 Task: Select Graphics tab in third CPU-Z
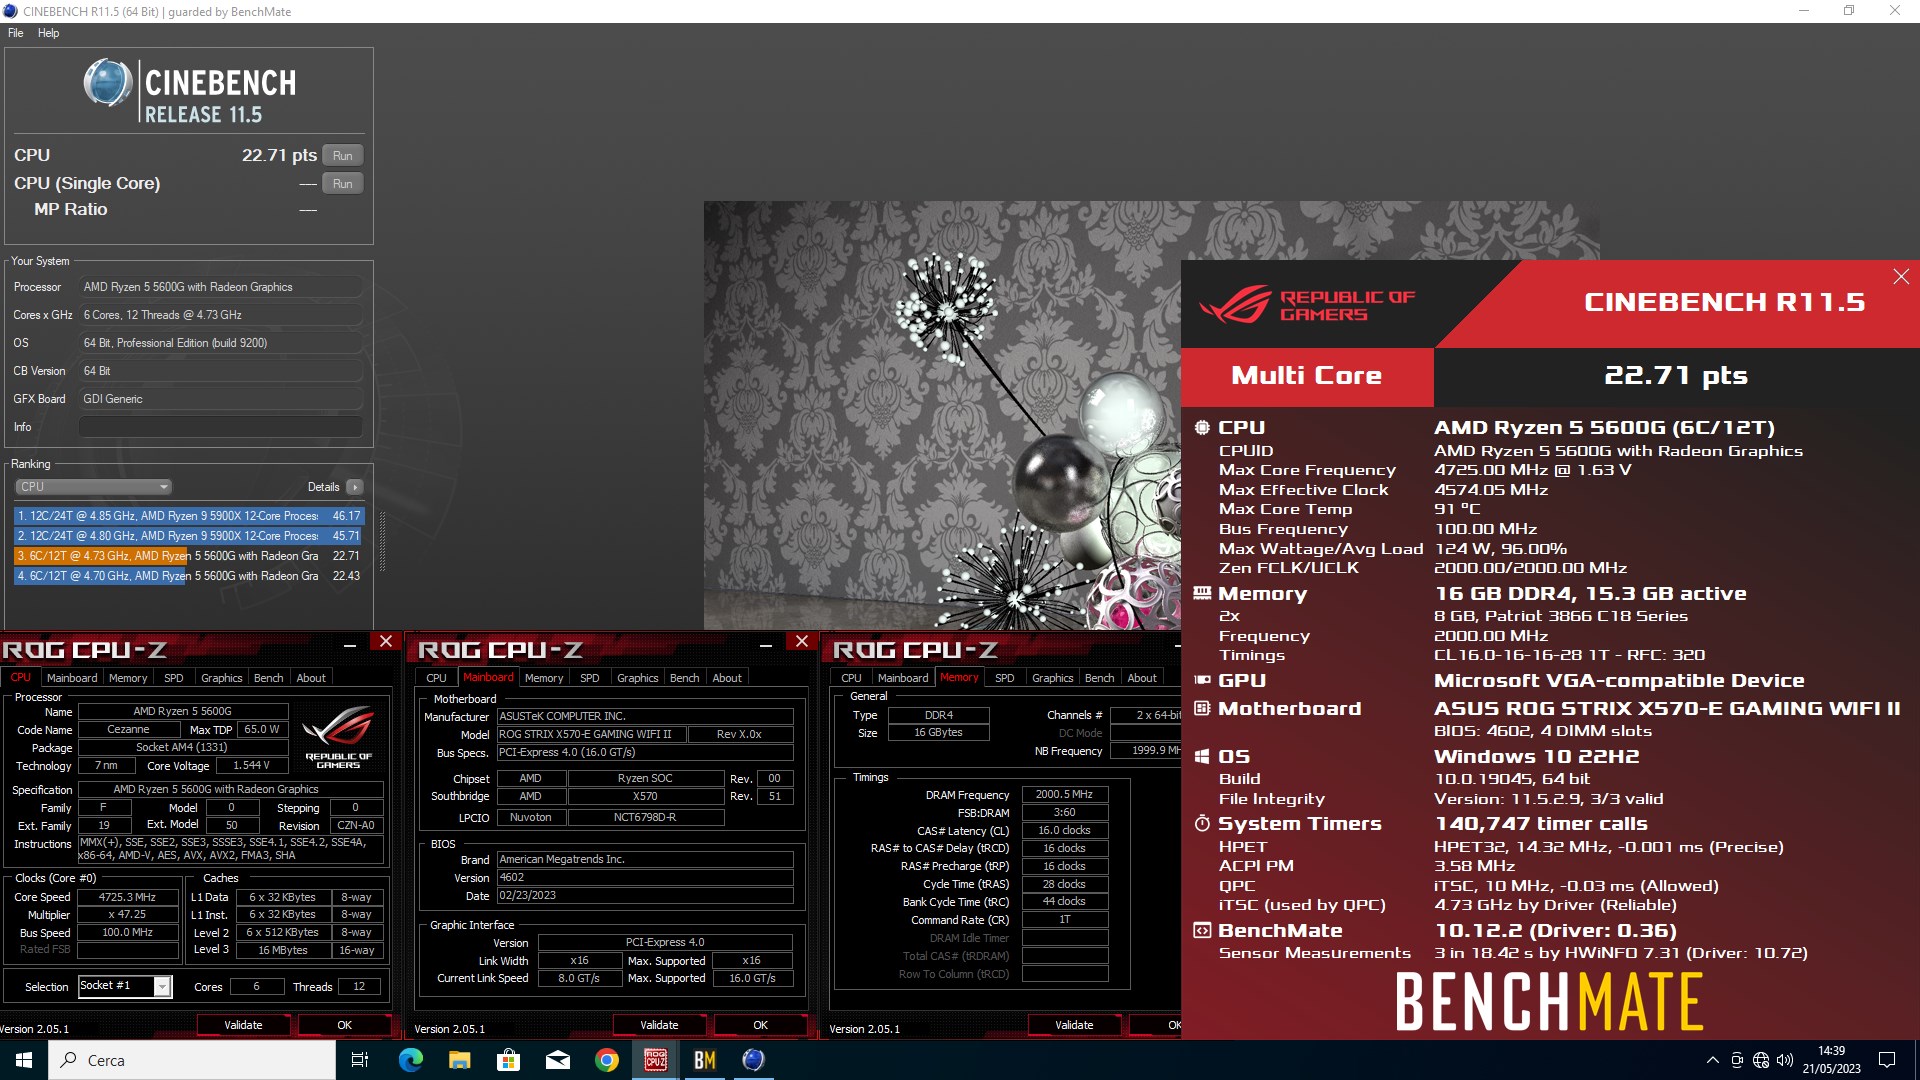[1053, 678]
